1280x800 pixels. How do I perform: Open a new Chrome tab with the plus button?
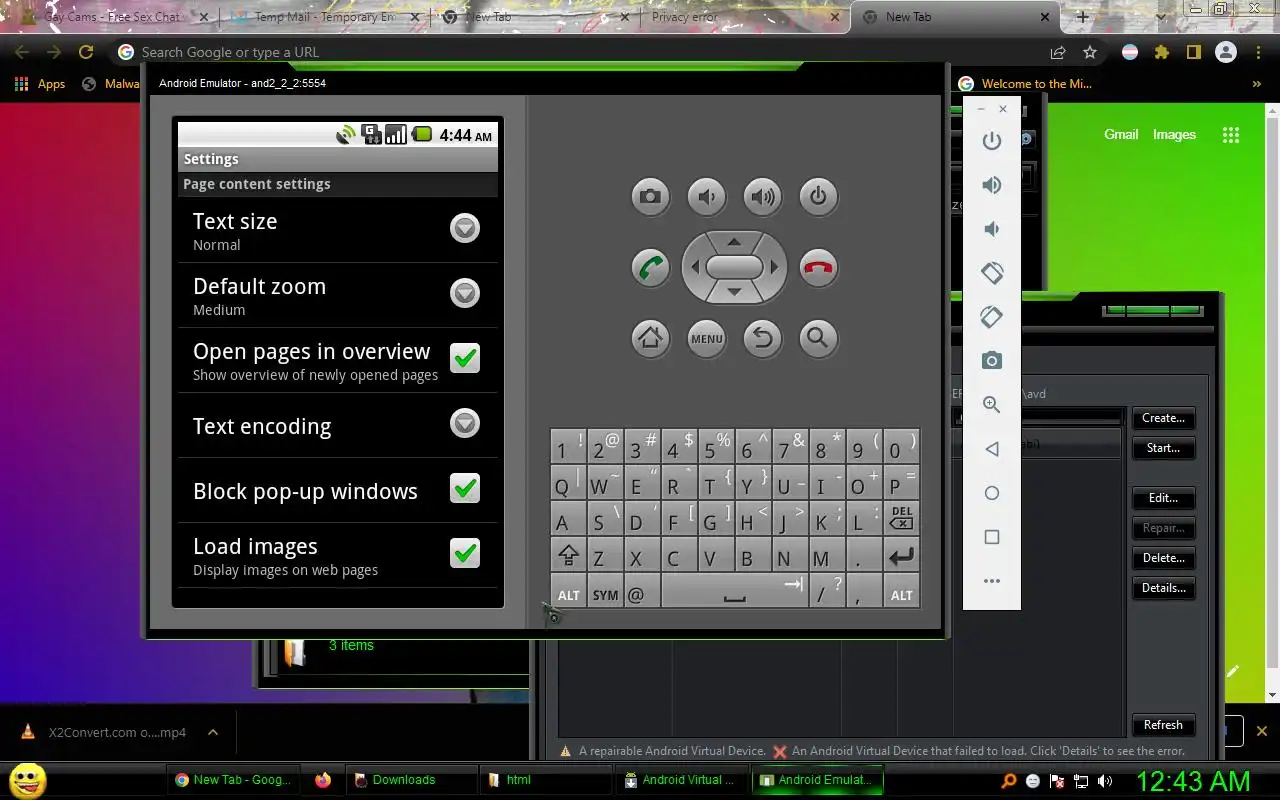(x=1082, y=17)
